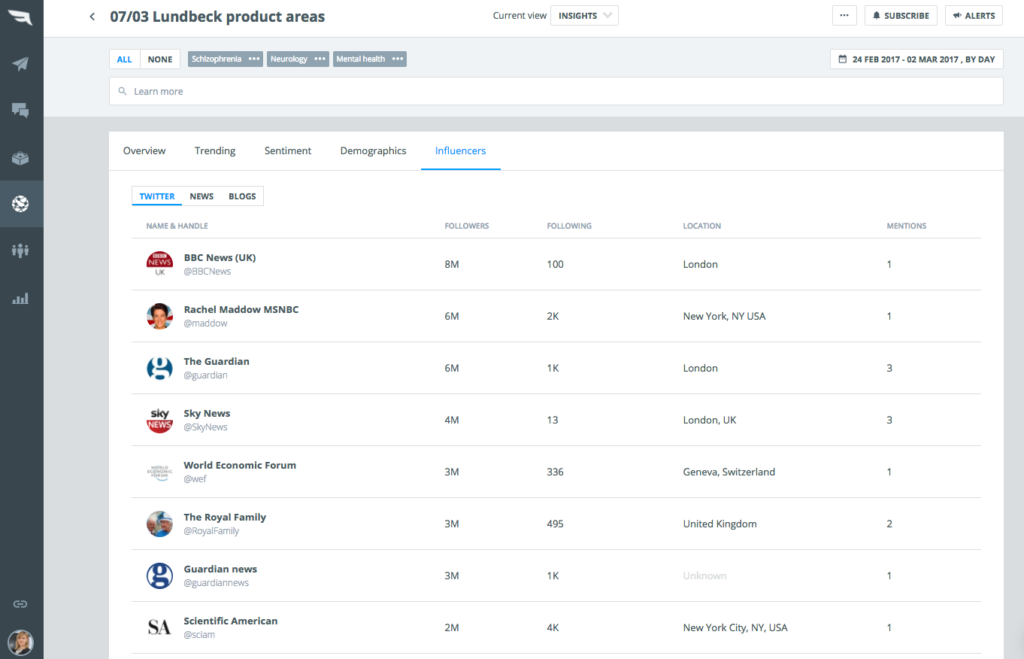This screenshot has width=1024, height=659.
Task: Select ALL topics
Action: [124, 59]
